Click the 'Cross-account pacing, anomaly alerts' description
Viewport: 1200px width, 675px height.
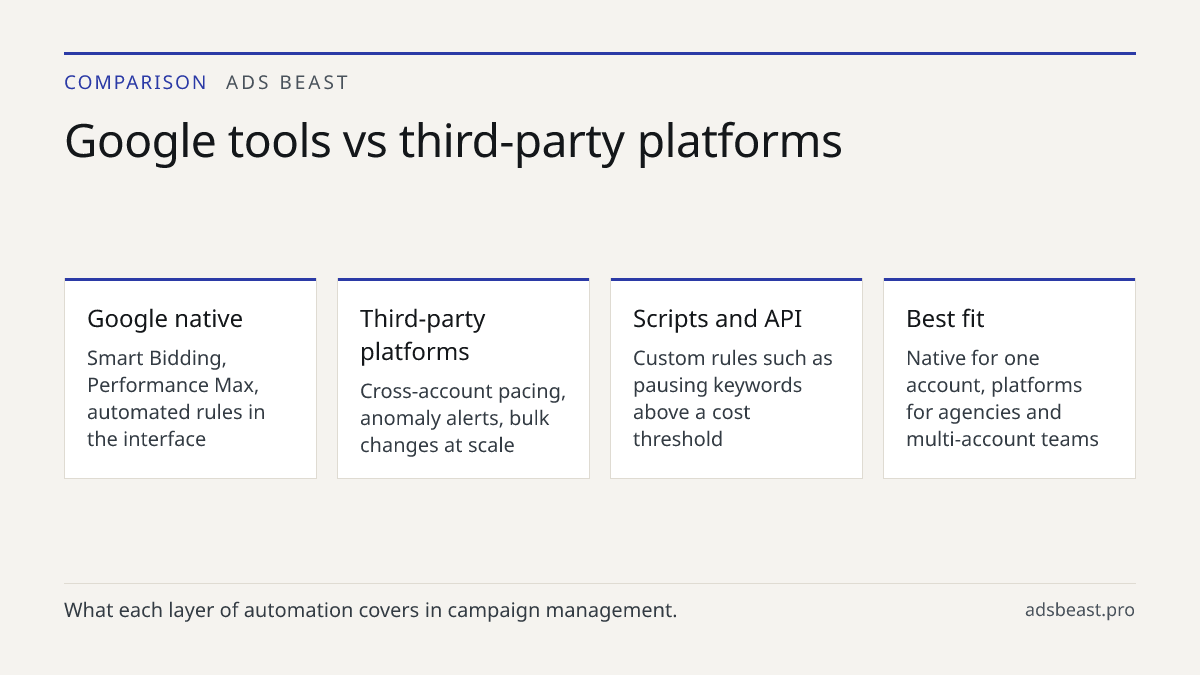tap(463, 418)
